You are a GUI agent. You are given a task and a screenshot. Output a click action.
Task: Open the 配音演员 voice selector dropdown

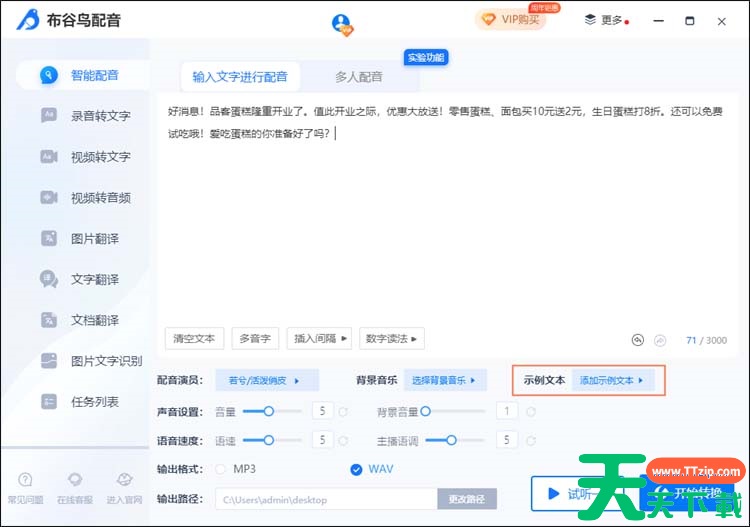[x=267, y=380]
